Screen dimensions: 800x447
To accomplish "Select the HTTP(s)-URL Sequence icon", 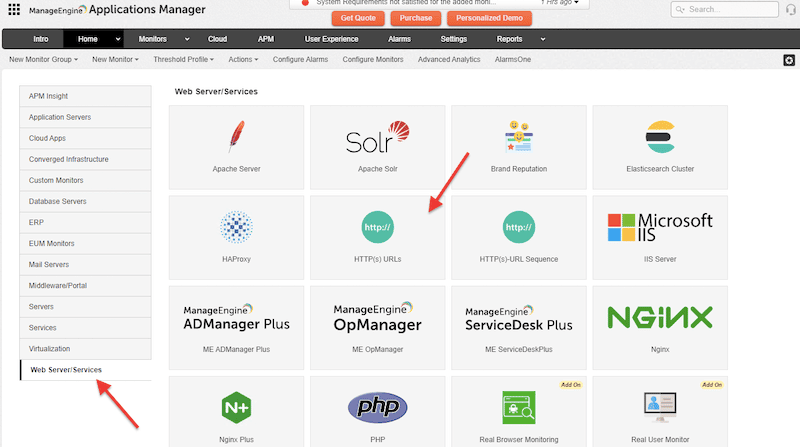I will pyautogui.click(x=519, y=227).
